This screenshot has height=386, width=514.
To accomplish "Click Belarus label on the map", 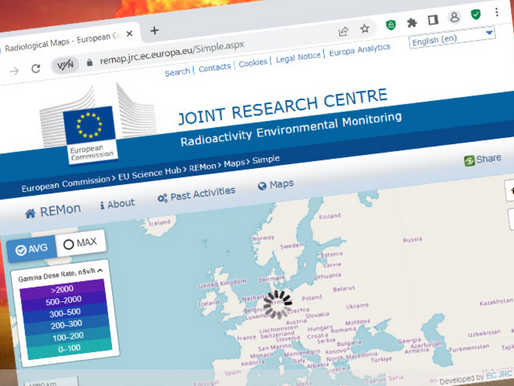I will coord(344,289).
